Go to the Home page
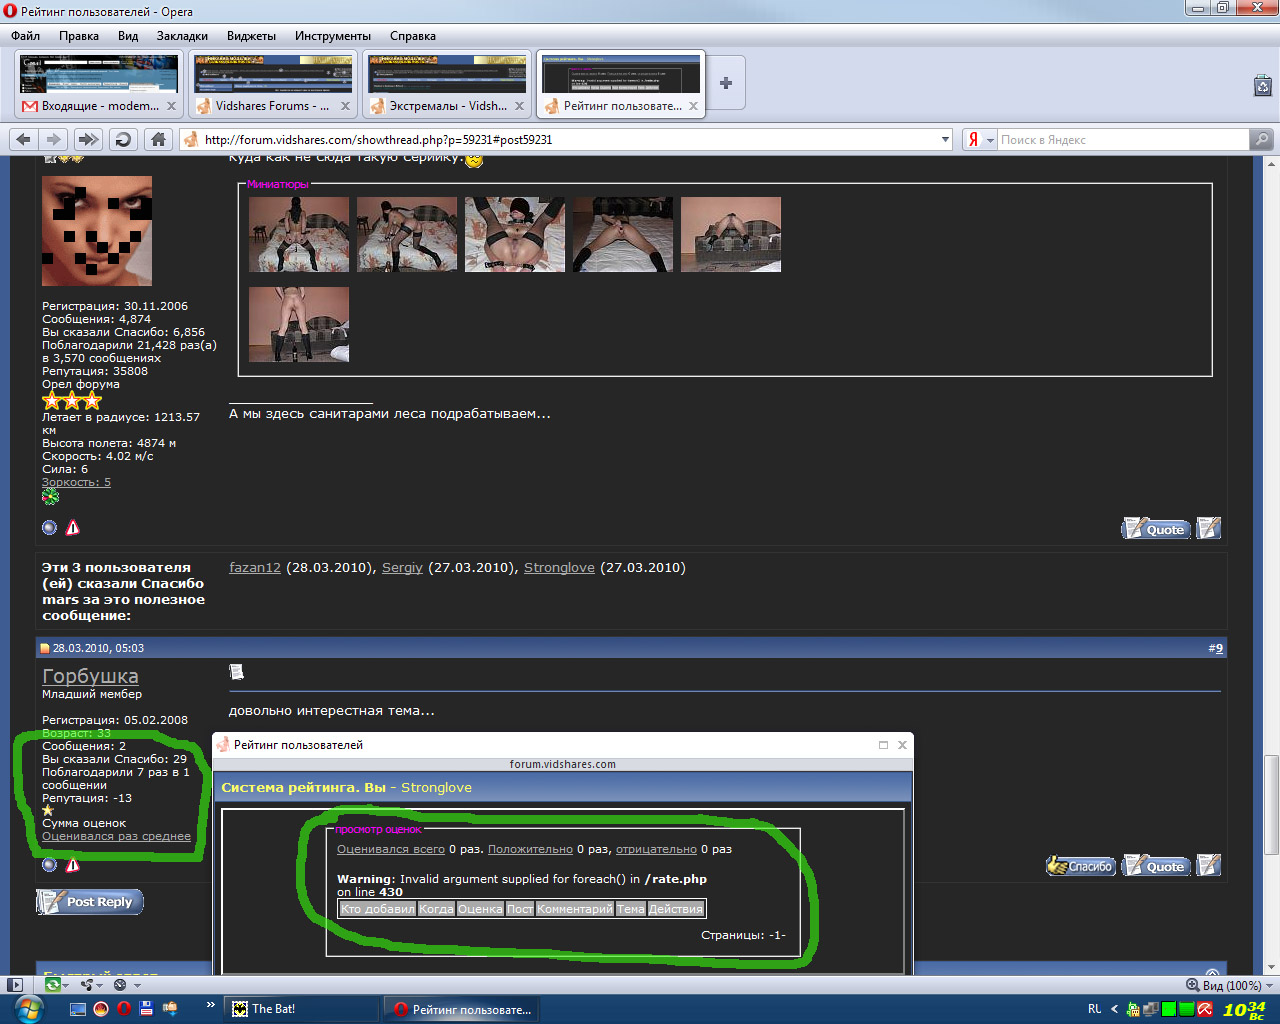 pyautogui.click(x=157, y=139)
